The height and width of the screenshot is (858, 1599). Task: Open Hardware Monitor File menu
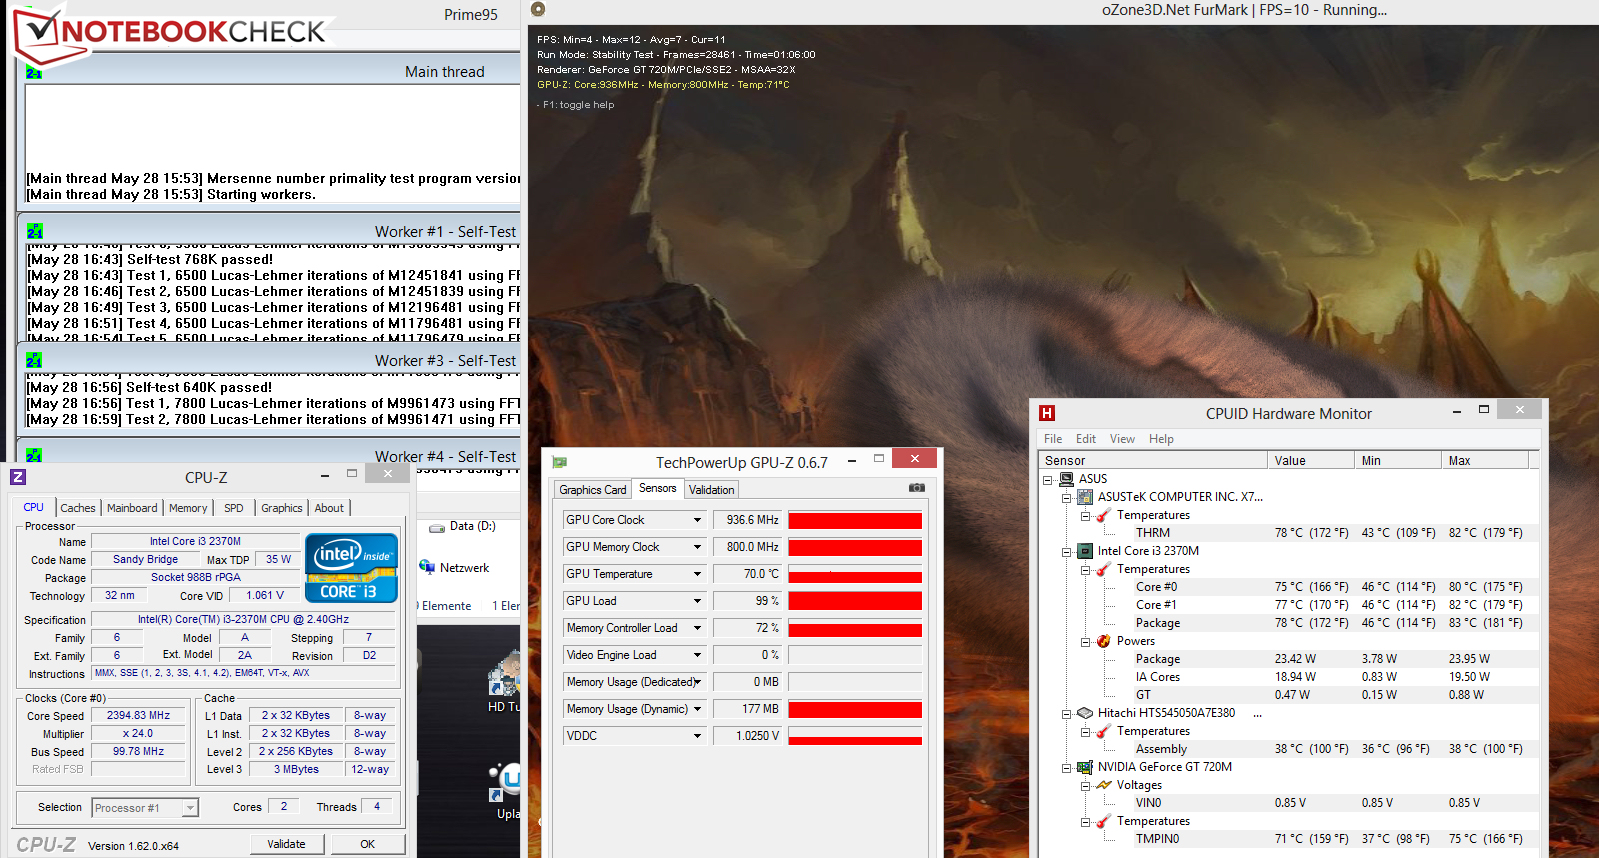pos(1053,439)
